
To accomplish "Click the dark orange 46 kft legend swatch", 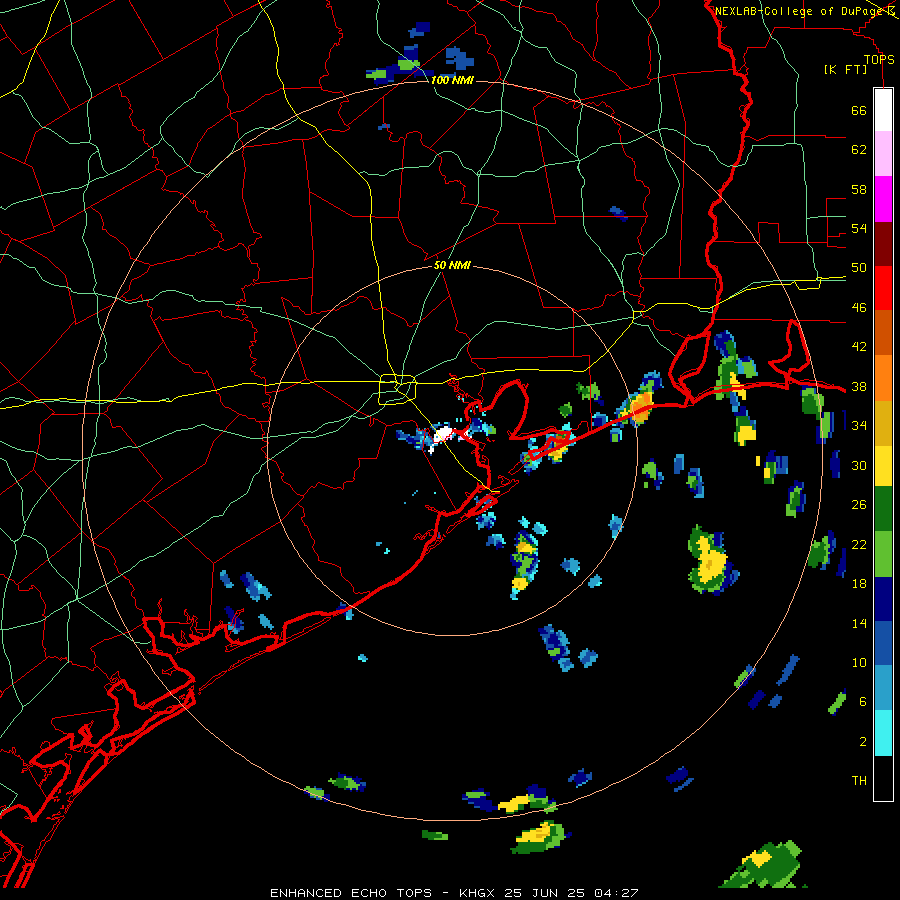I will (x=883, y=333).
